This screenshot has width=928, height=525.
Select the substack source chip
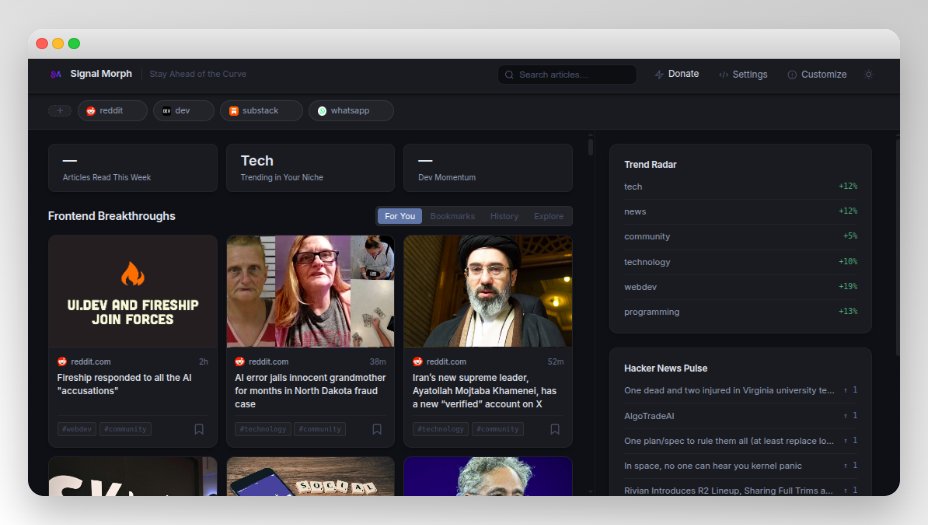tap(261, 111)
